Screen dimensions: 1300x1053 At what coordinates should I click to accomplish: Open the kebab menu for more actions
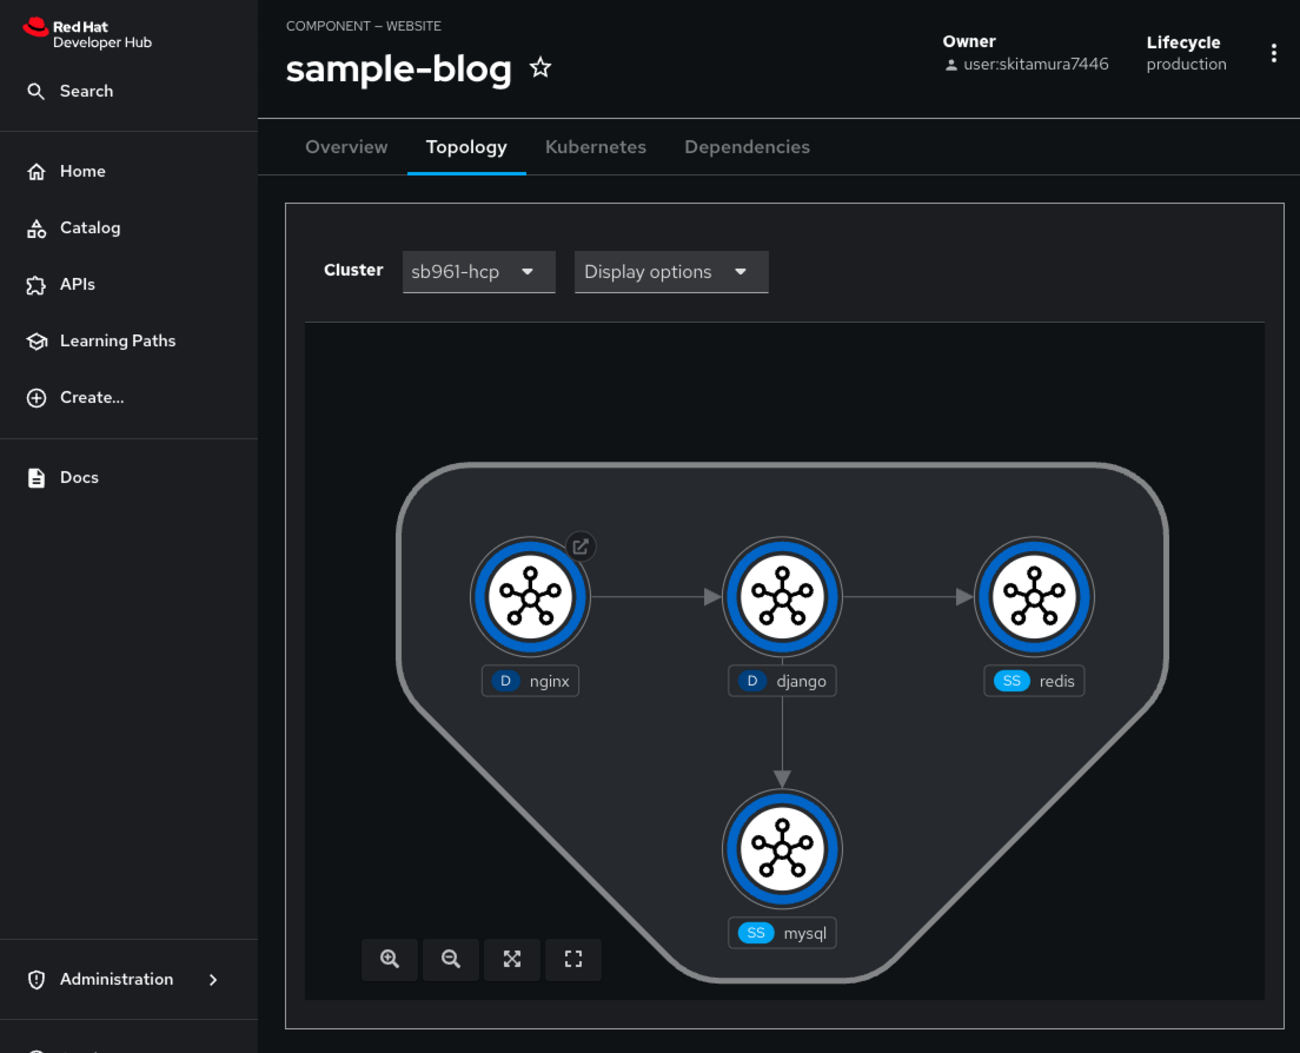pyautogui.click(x=1273, y=53)
